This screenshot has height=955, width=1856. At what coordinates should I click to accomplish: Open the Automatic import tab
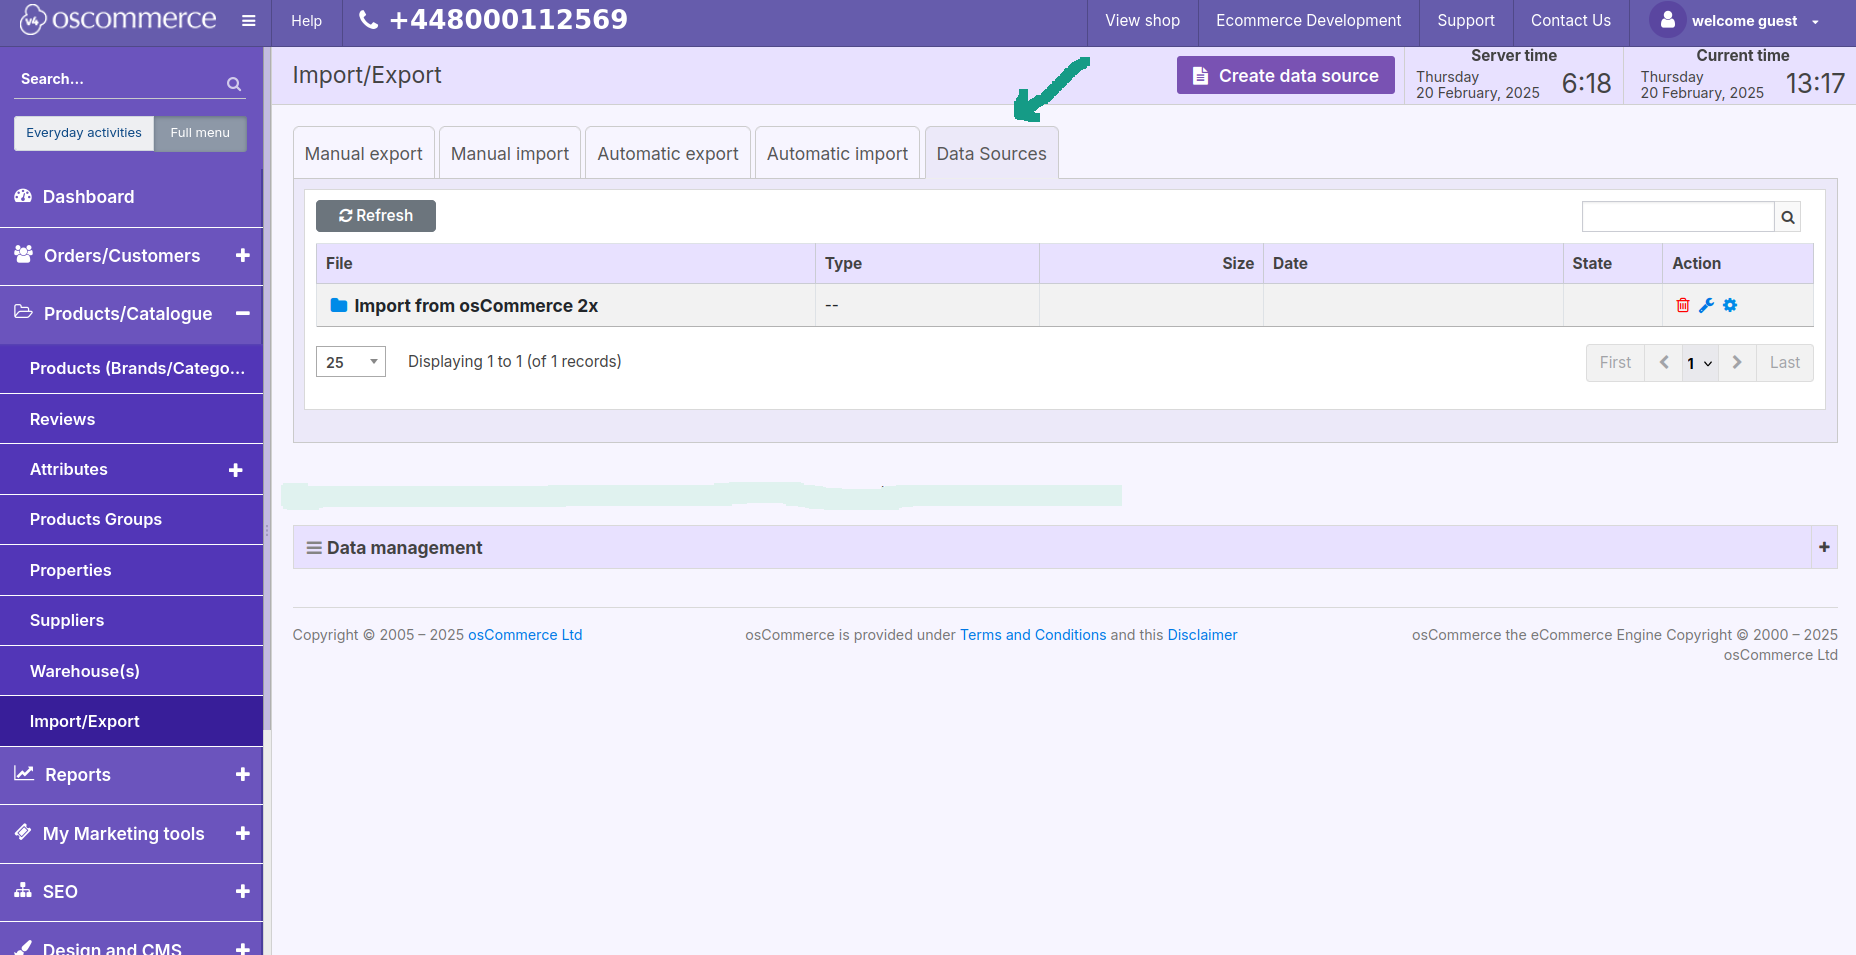(838, 154)
